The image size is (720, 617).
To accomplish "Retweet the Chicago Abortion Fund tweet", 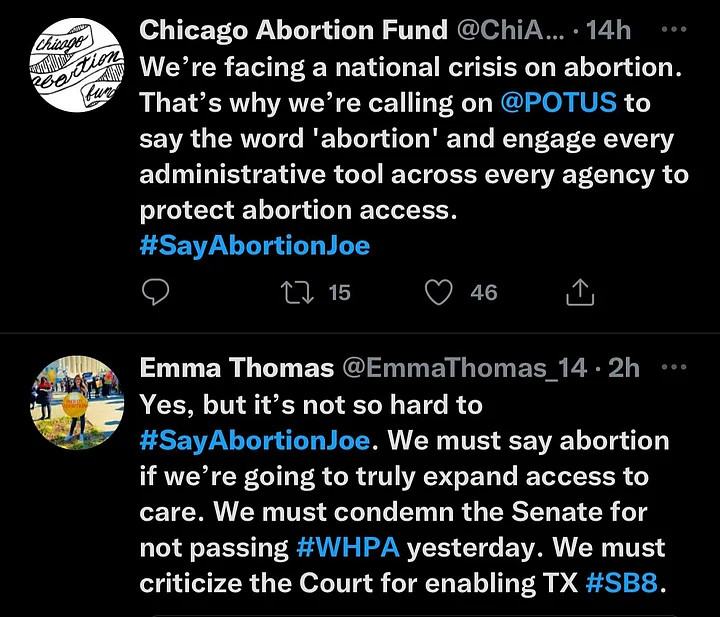I will coord(297,293).
